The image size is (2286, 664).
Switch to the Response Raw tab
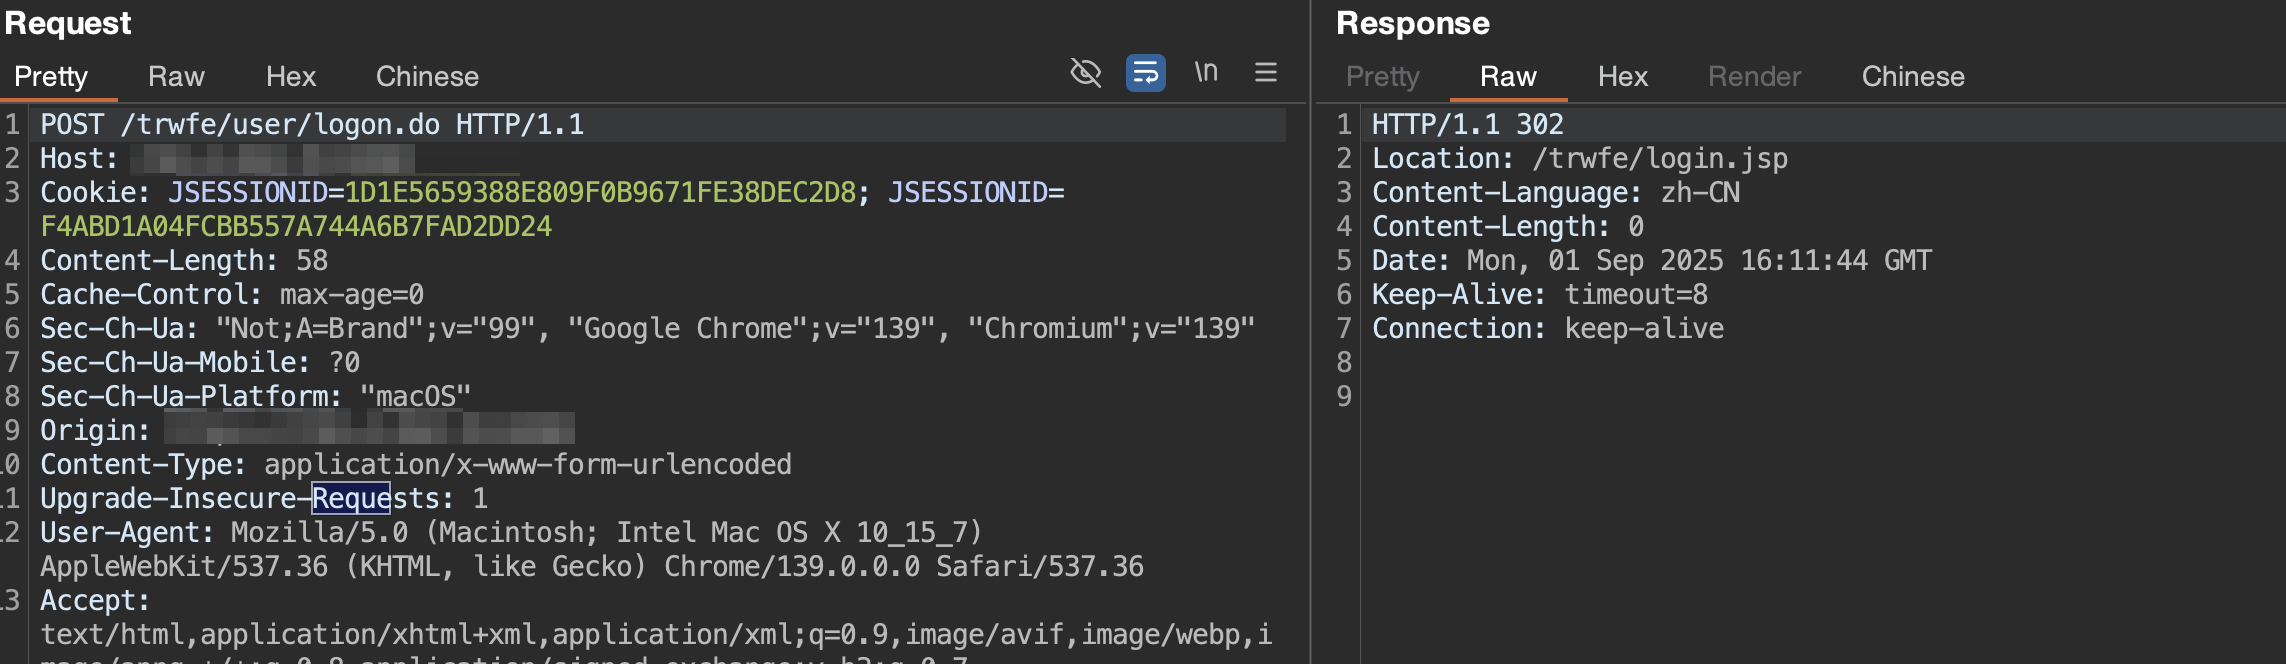[x=1508, y=77]
